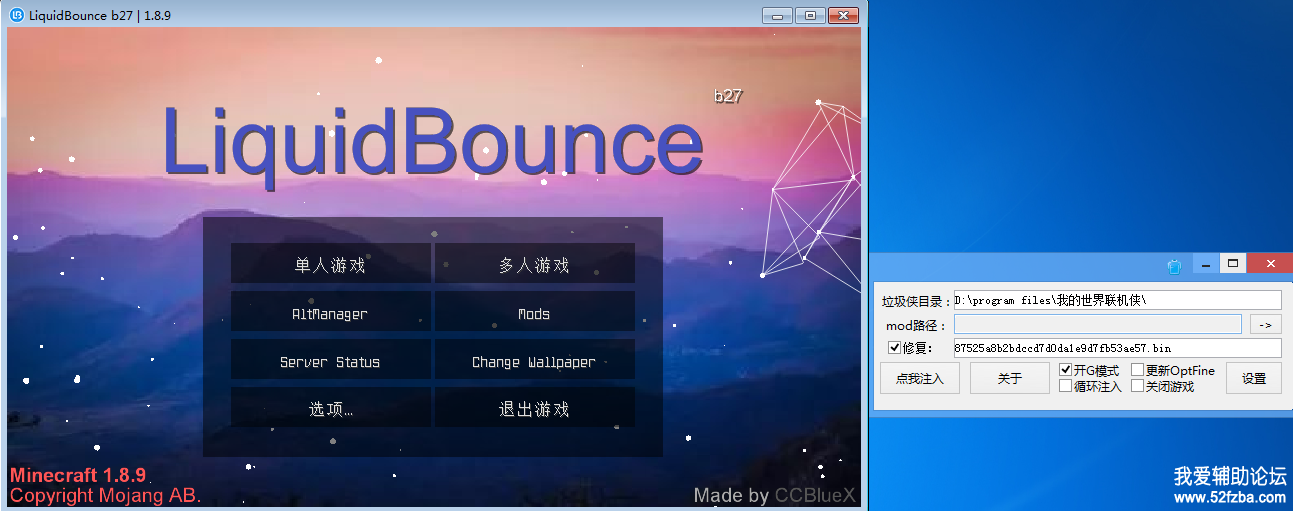Close the injector tool window
This screenshot has width=1293, height=511.
coord(1270,264)
